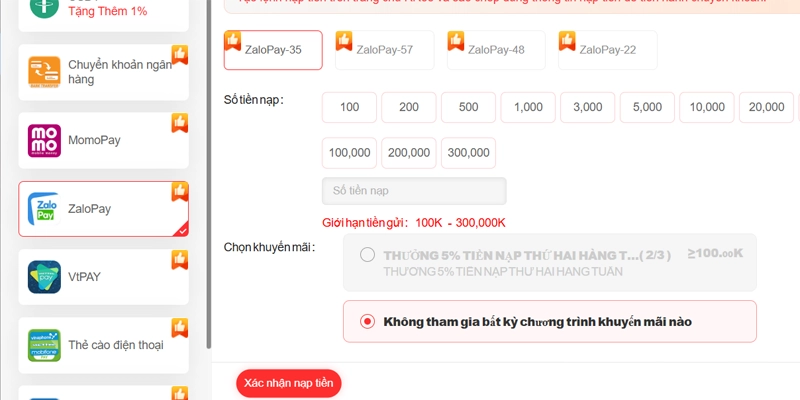Open Chuyển khoản ngân hàng payment method
This screenshot has height=400, width=800.
click(104, 72)
